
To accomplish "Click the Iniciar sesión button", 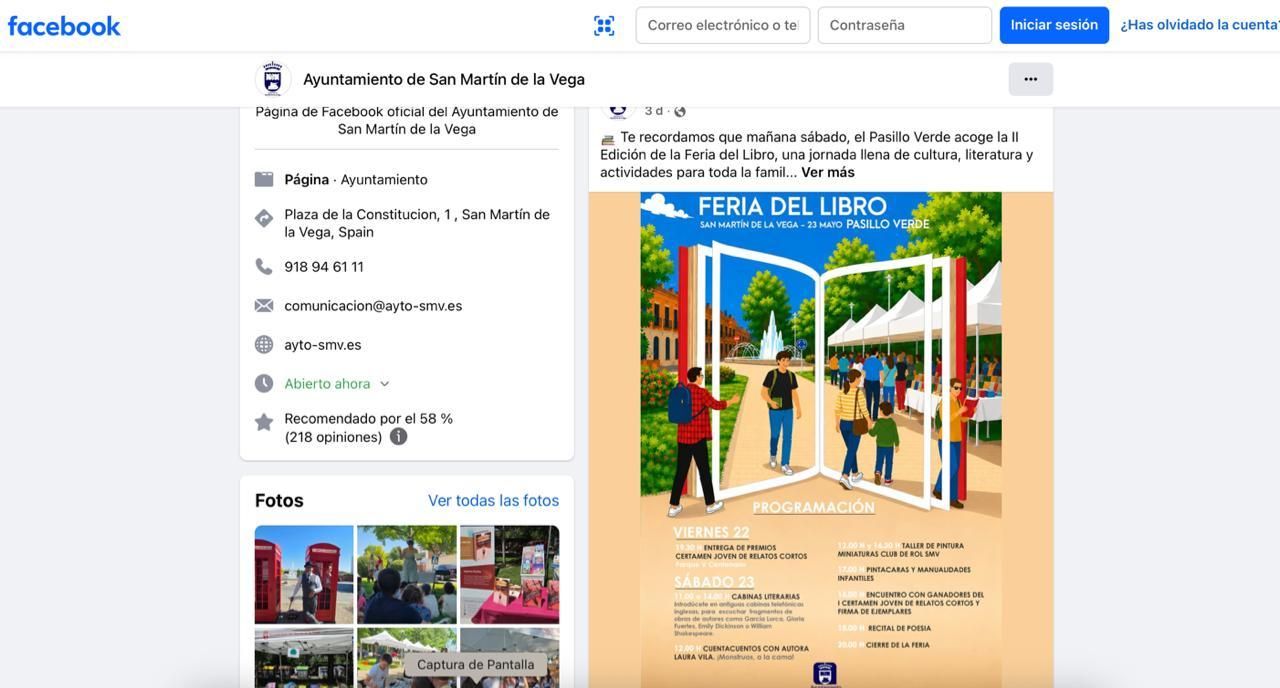I will pos(1054,25).
